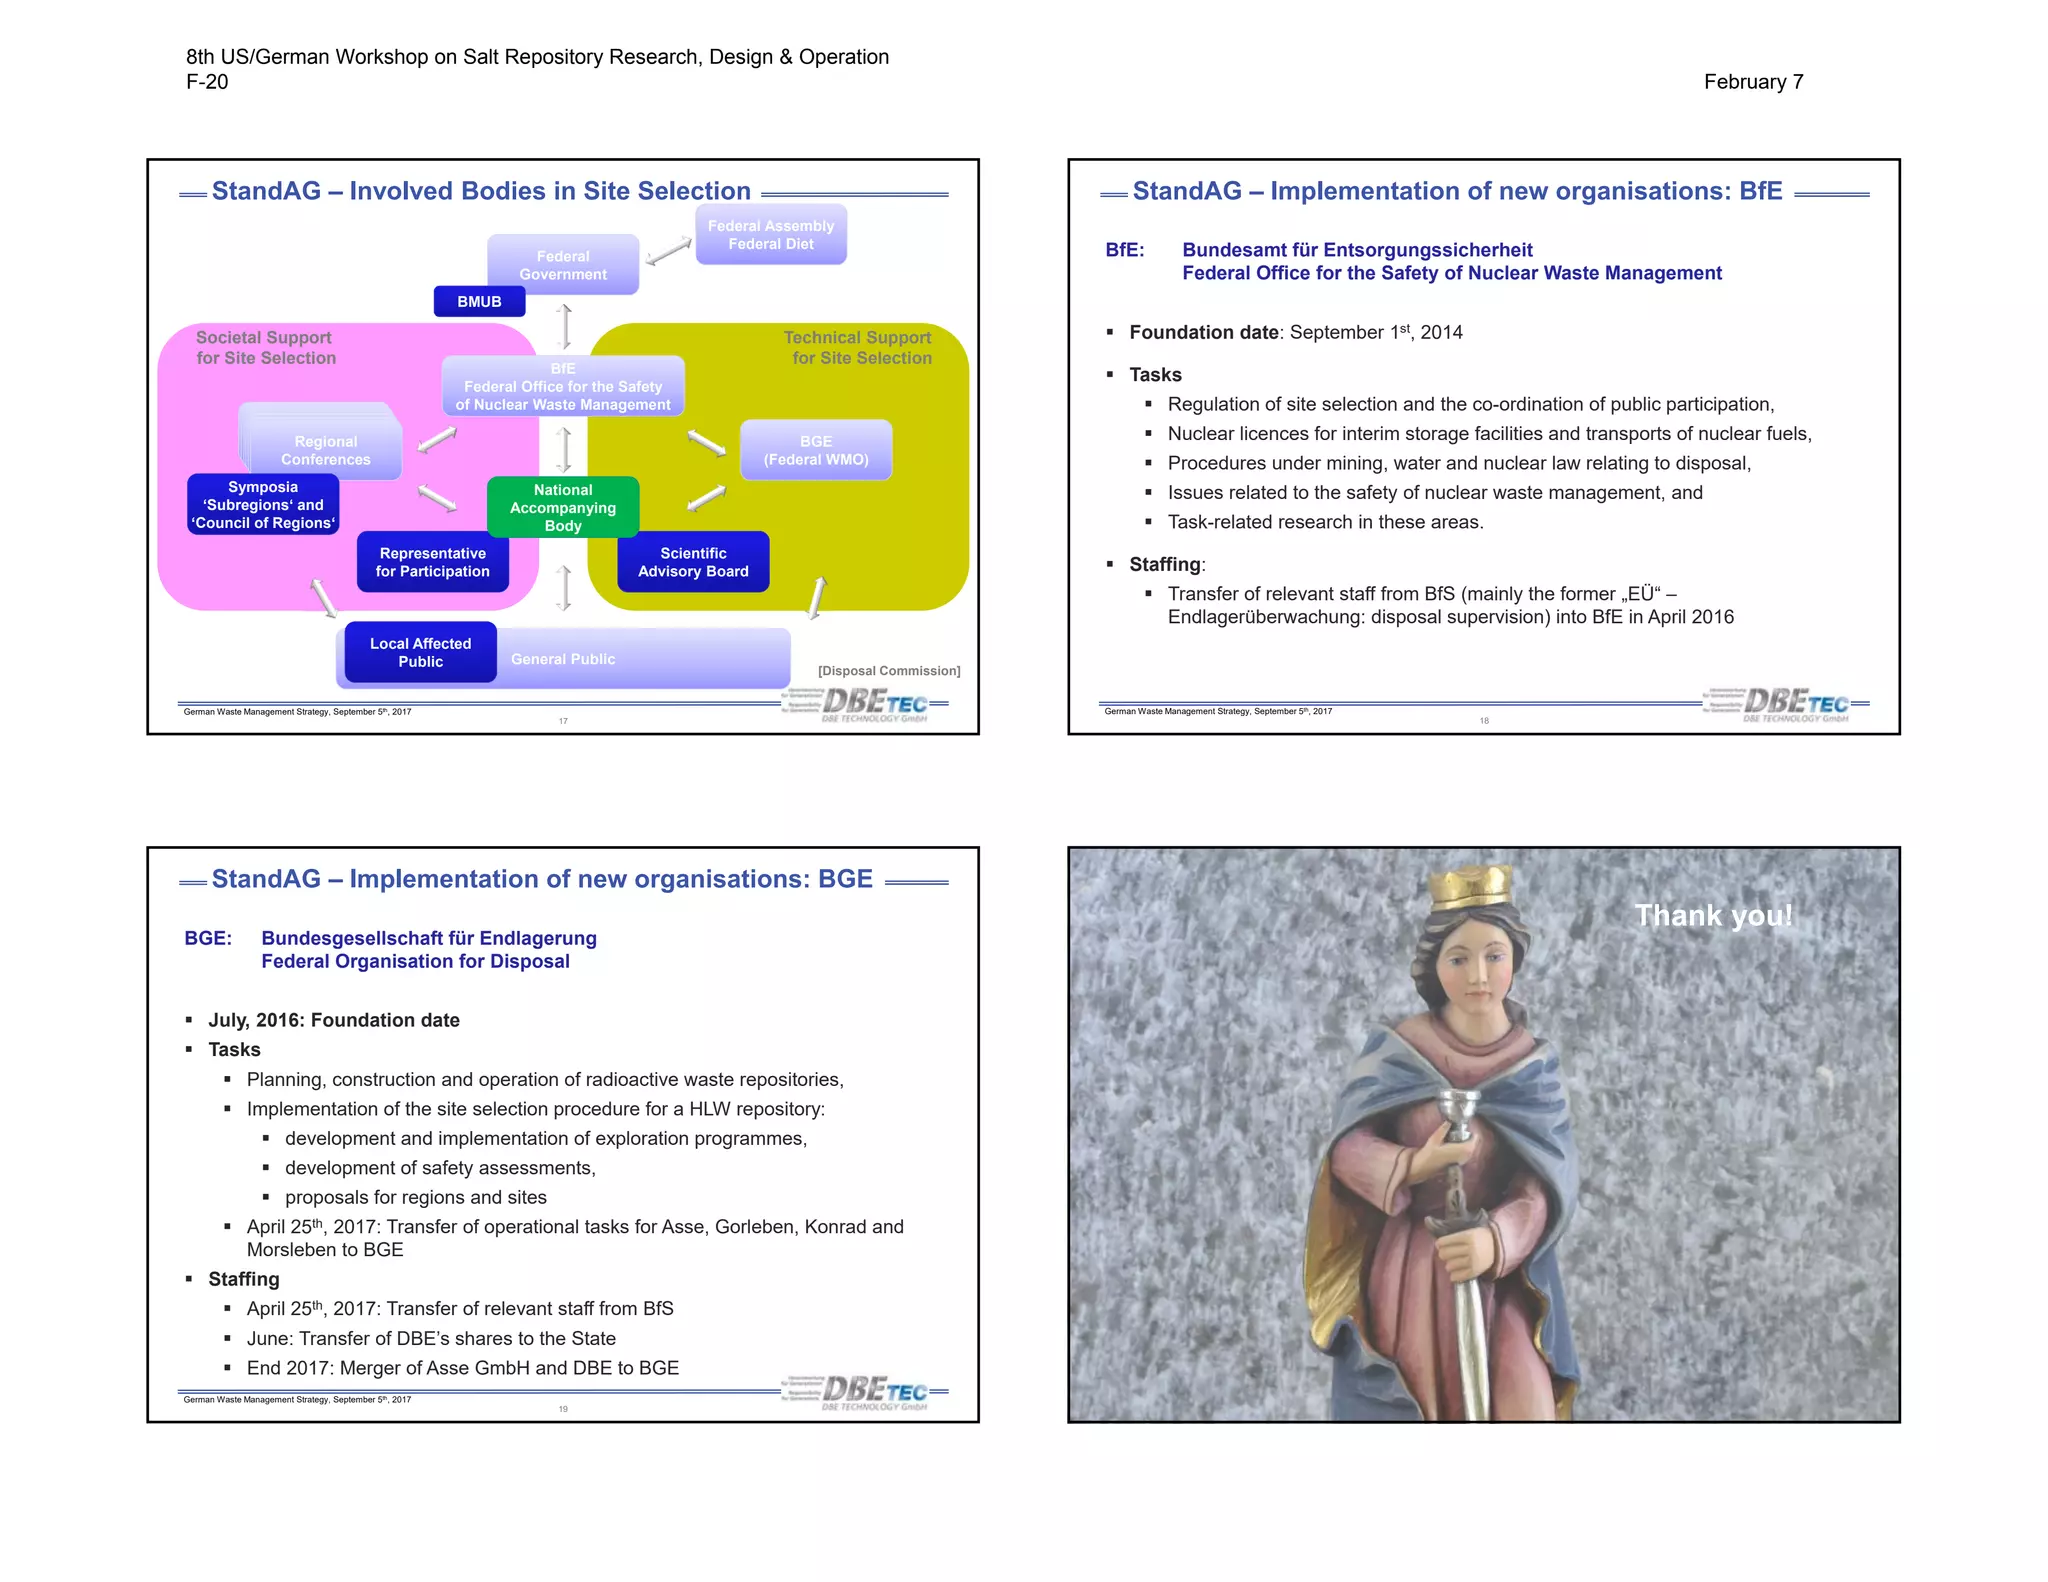Click the BfE slide title heading
This screenshot has height=1582, width=2048.
coord(1457,191)
